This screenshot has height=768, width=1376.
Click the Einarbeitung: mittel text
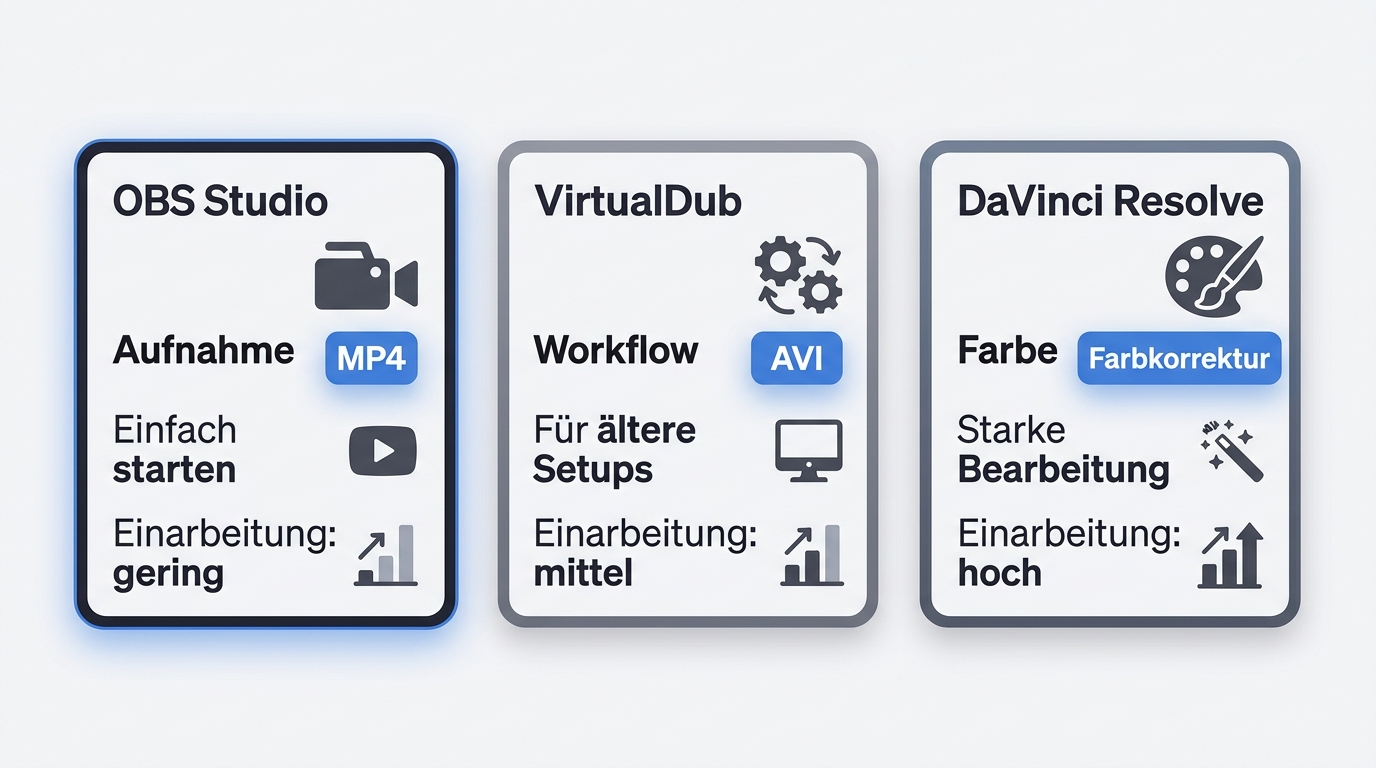[x=646, y=554]
